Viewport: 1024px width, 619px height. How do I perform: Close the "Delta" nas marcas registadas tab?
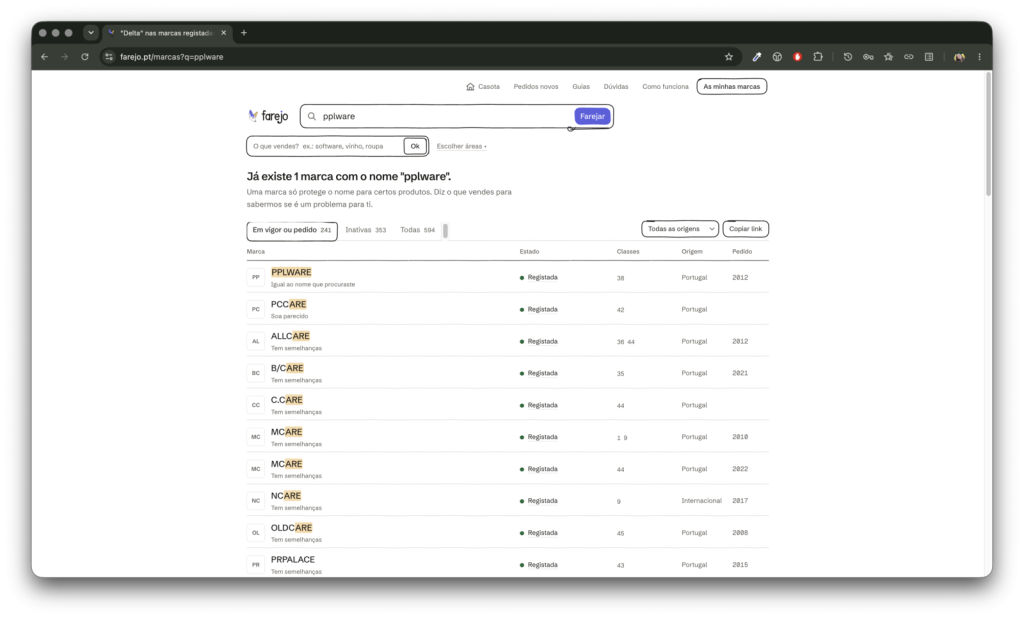pyautogui.click(x=223, y=33)
